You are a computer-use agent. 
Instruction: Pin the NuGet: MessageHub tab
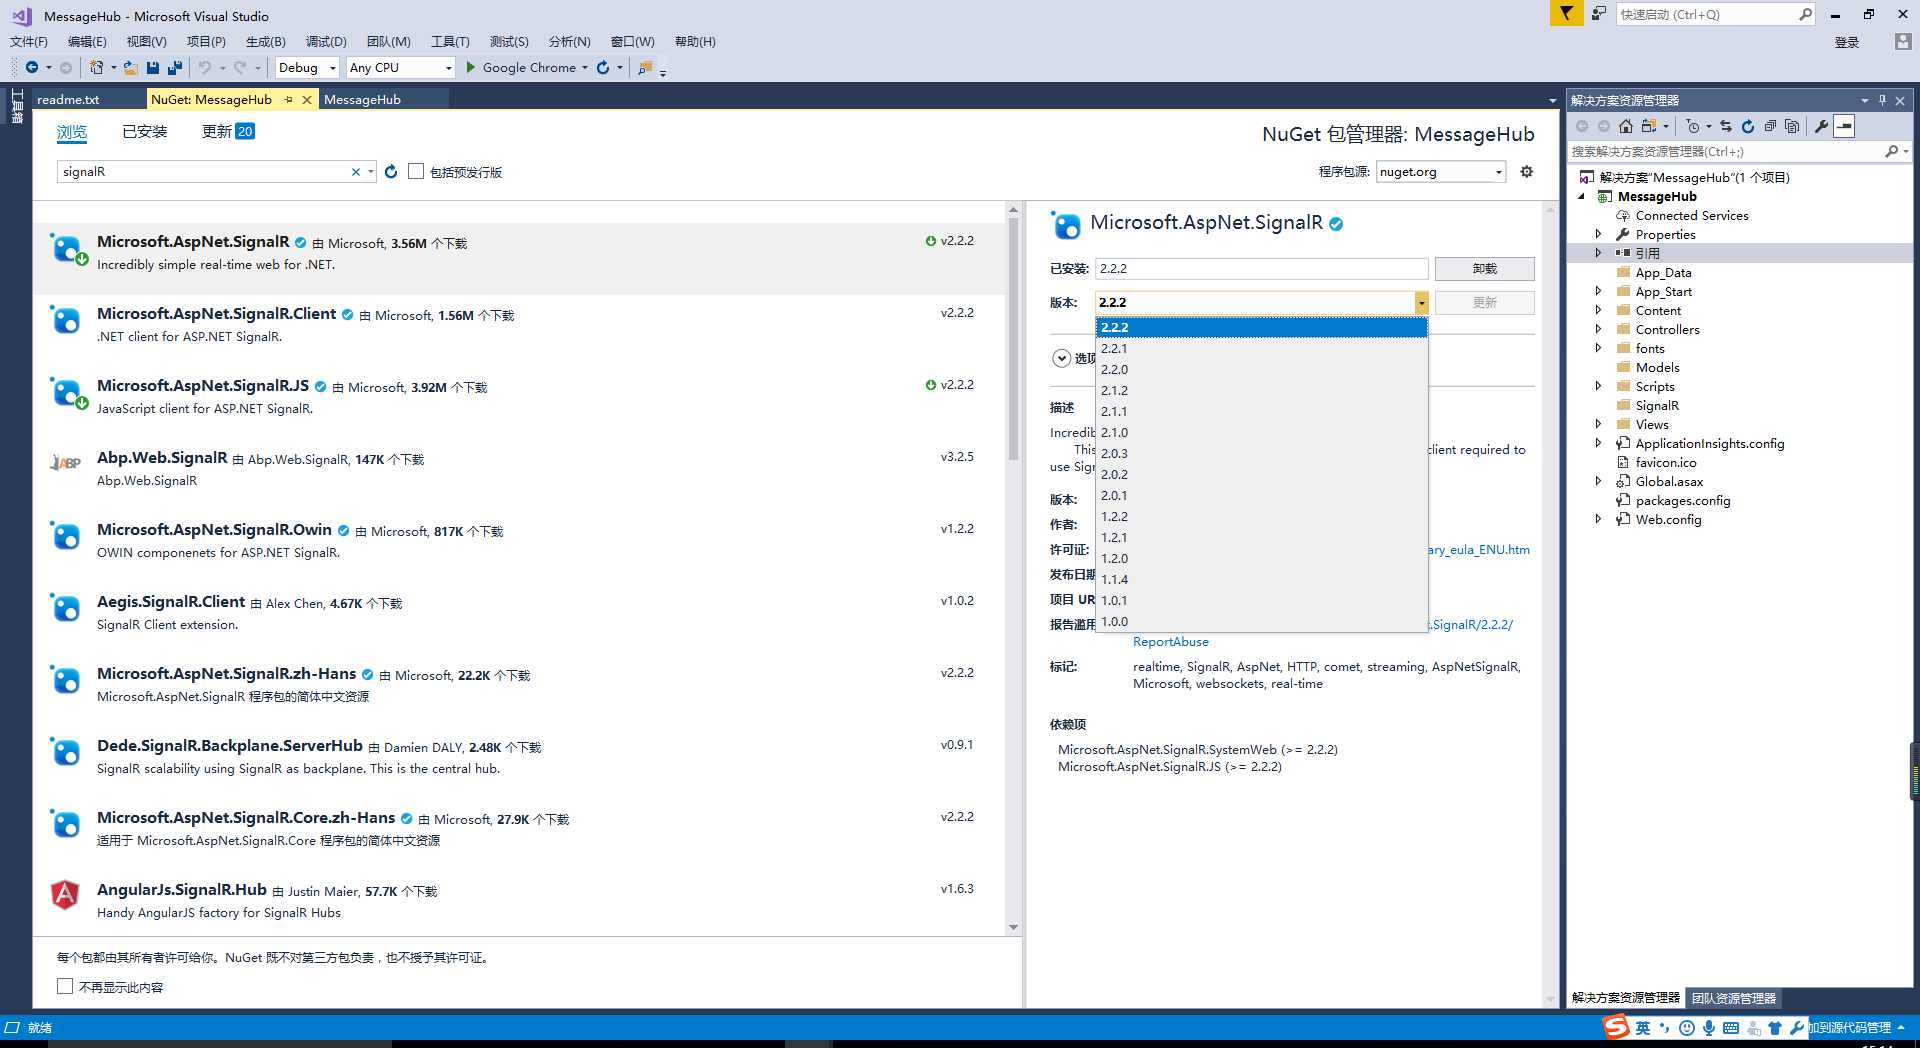click(289, 99)
